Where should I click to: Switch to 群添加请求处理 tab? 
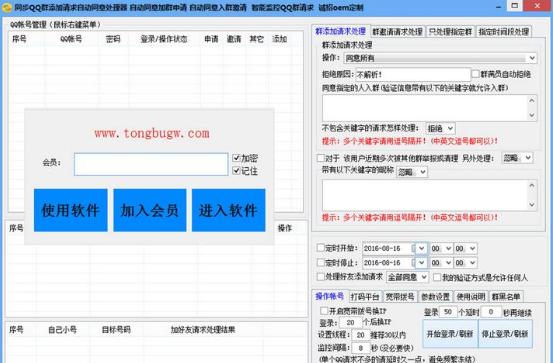click(340, 31)
